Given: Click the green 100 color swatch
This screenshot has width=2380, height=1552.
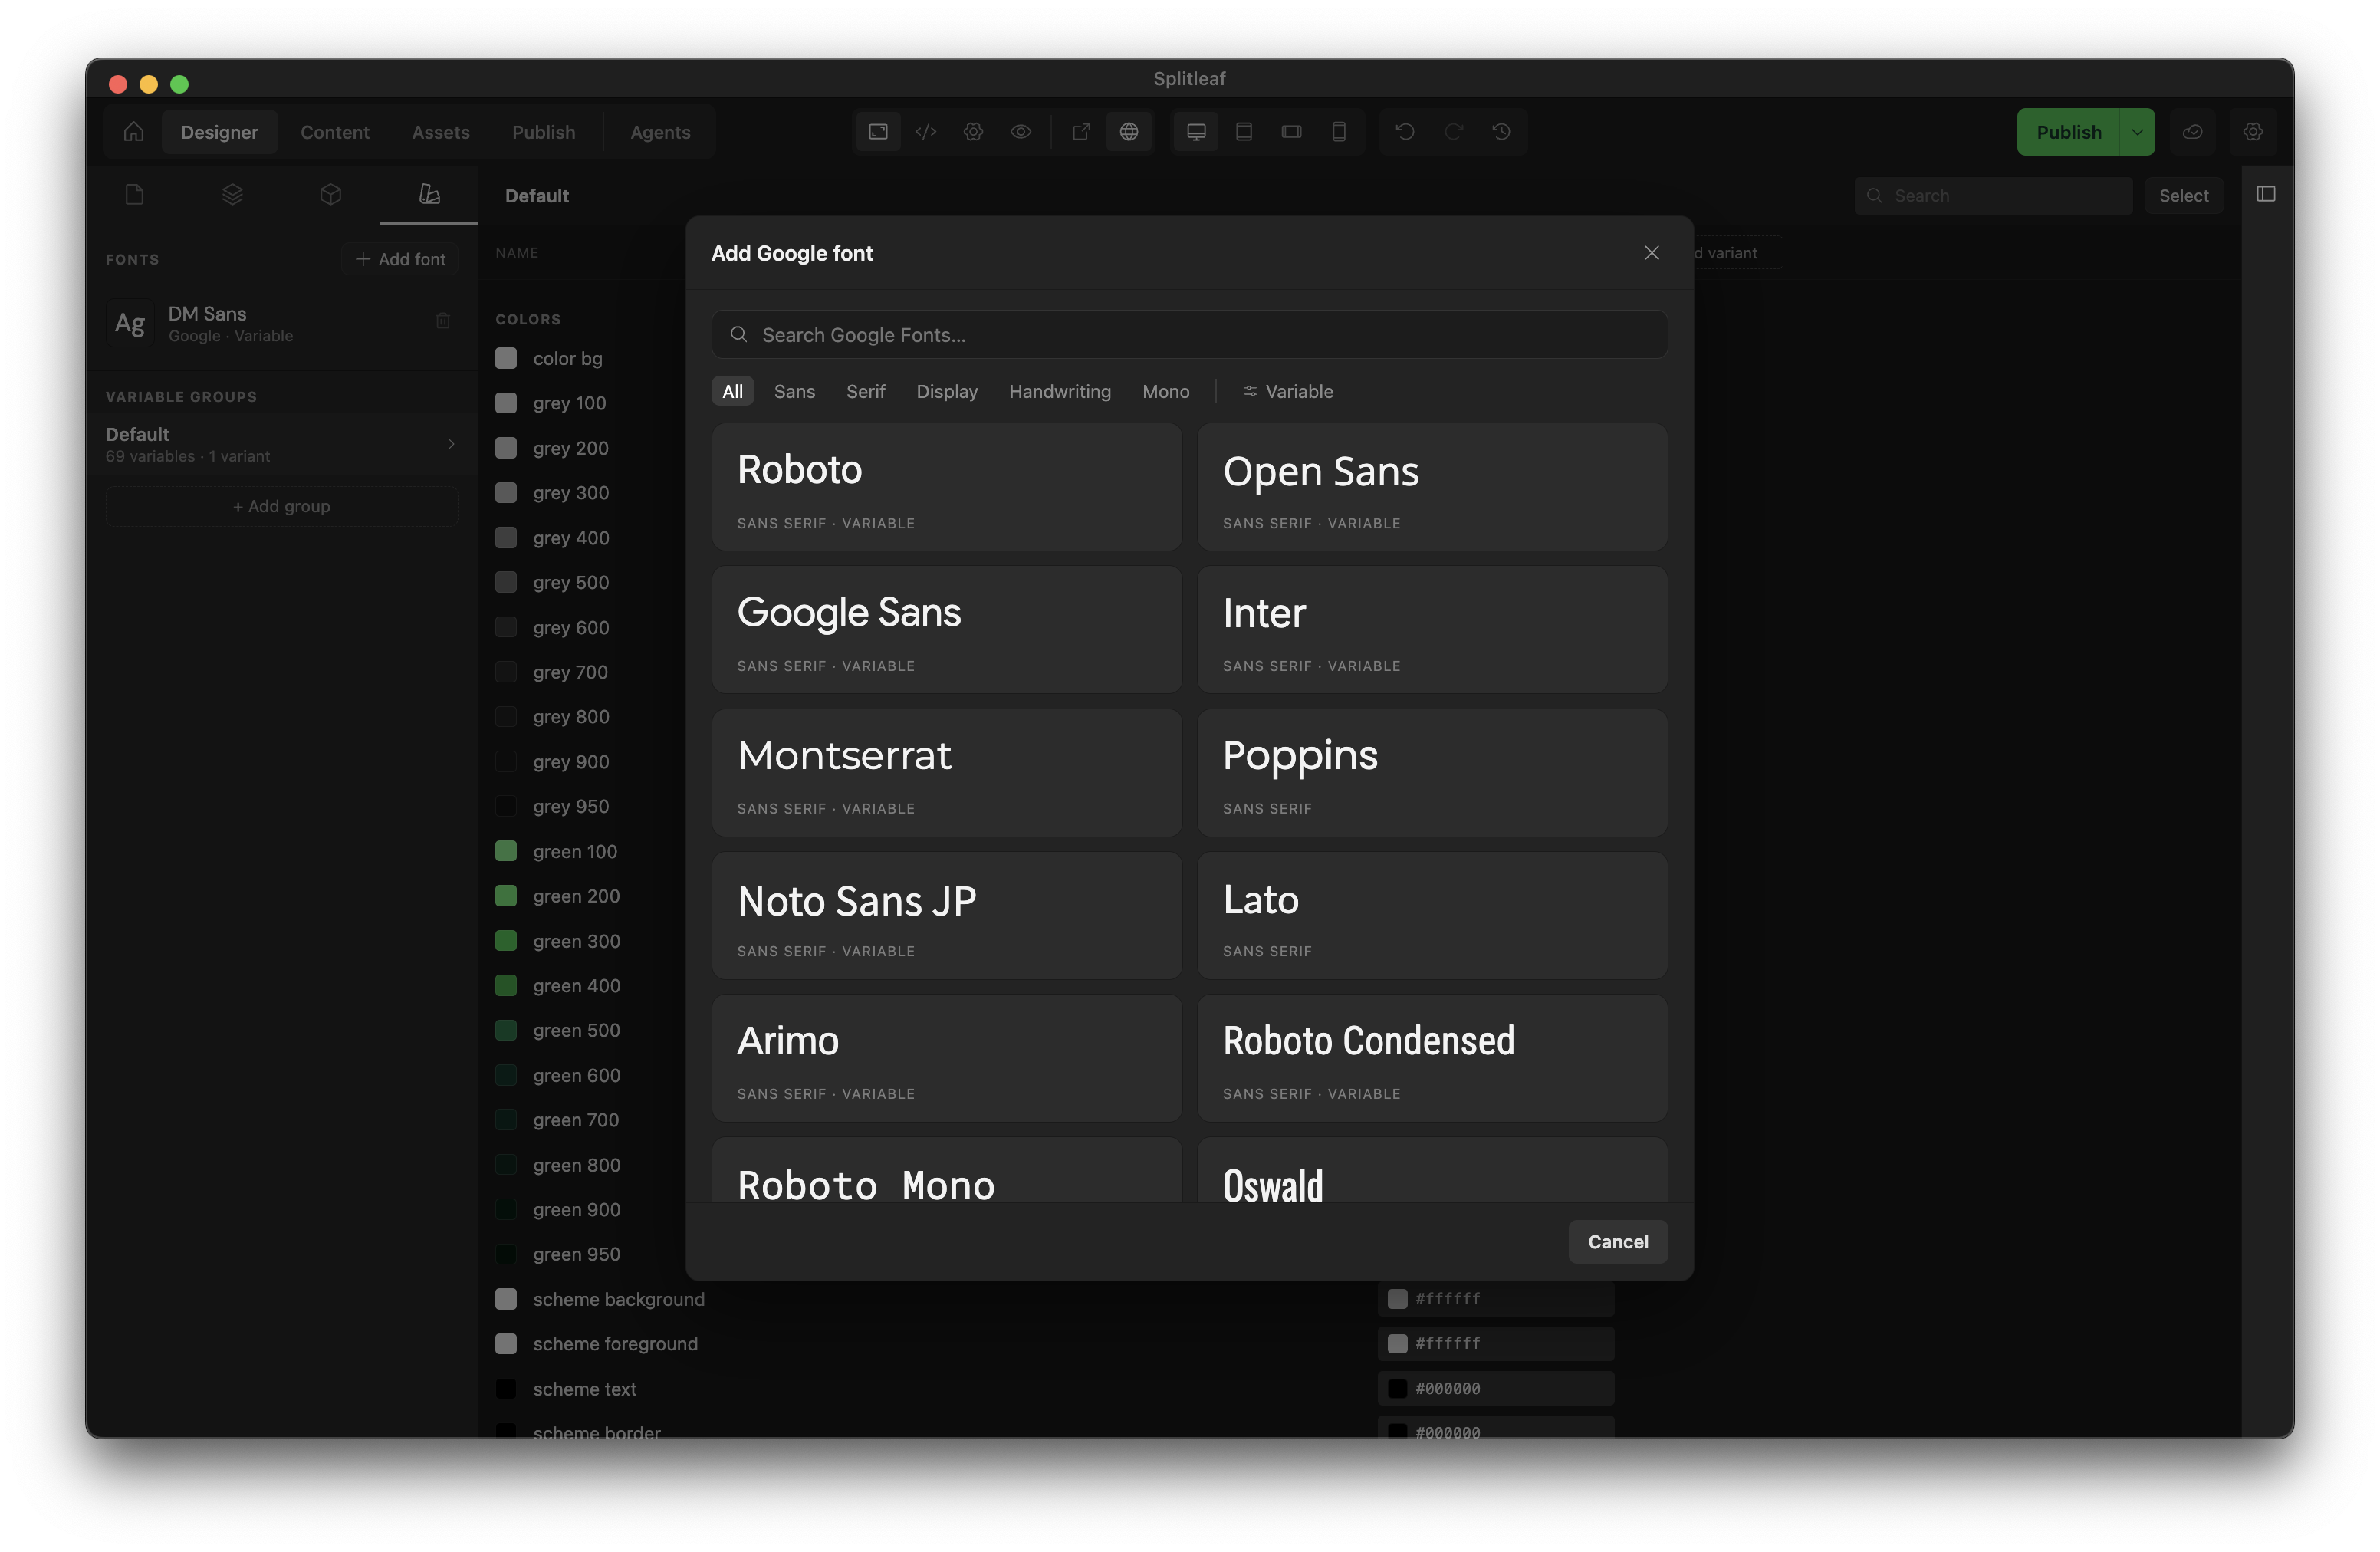Looking at the screenshot, I should (x=506, y=851).
